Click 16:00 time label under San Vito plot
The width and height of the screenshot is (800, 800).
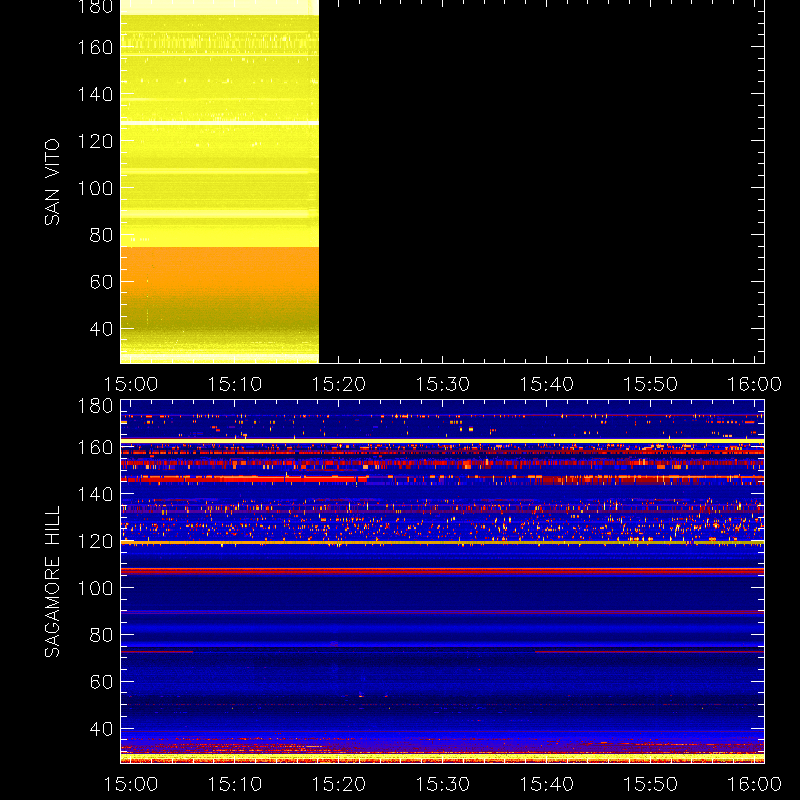(x=754, y=384)
